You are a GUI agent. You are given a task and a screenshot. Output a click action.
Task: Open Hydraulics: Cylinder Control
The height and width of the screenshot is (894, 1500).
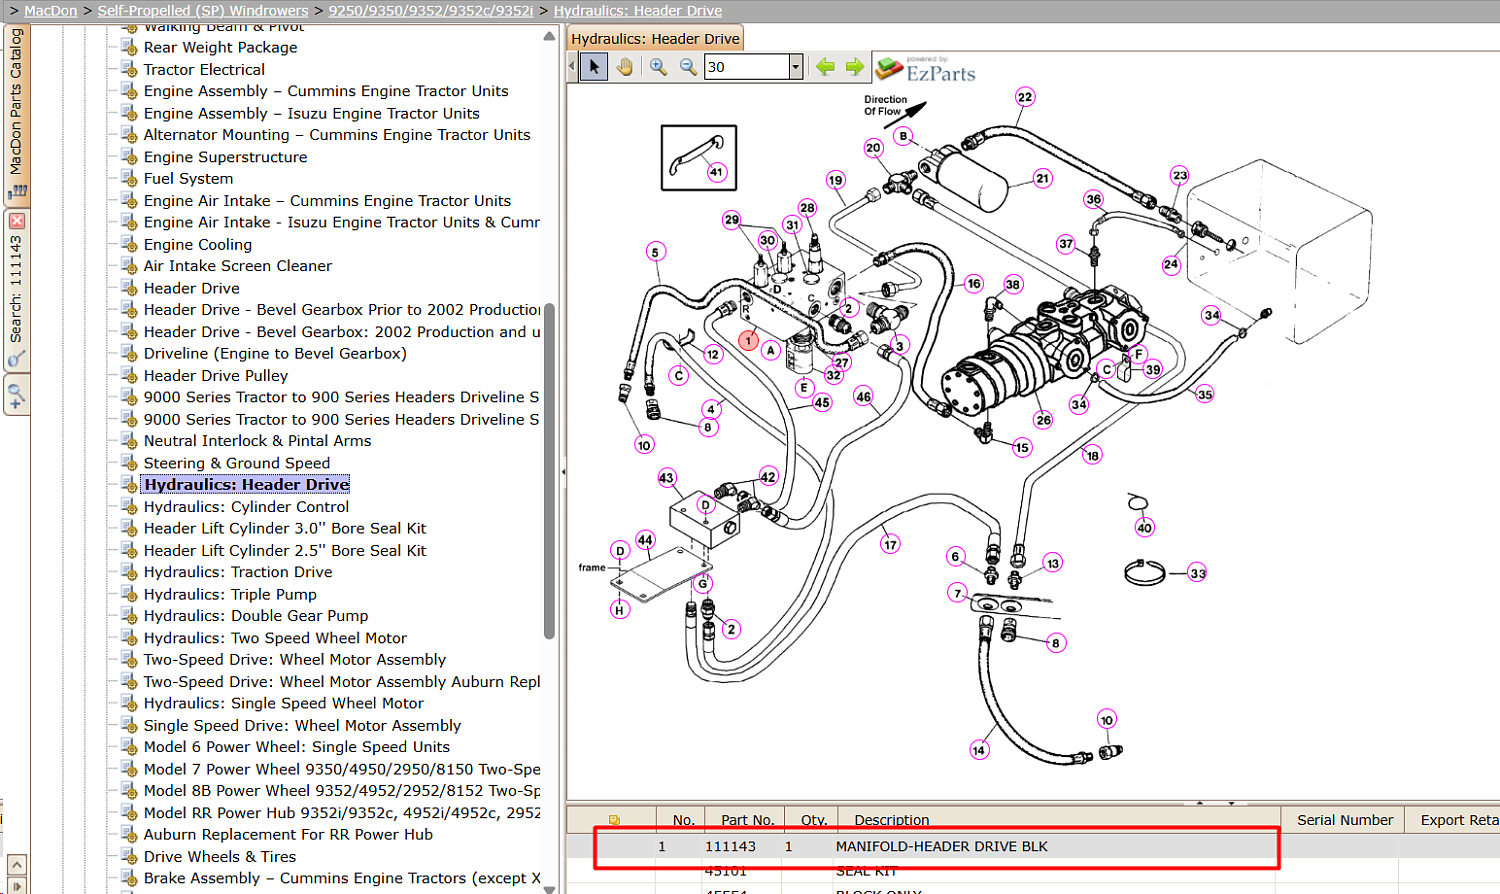click(x=246, y=507)
